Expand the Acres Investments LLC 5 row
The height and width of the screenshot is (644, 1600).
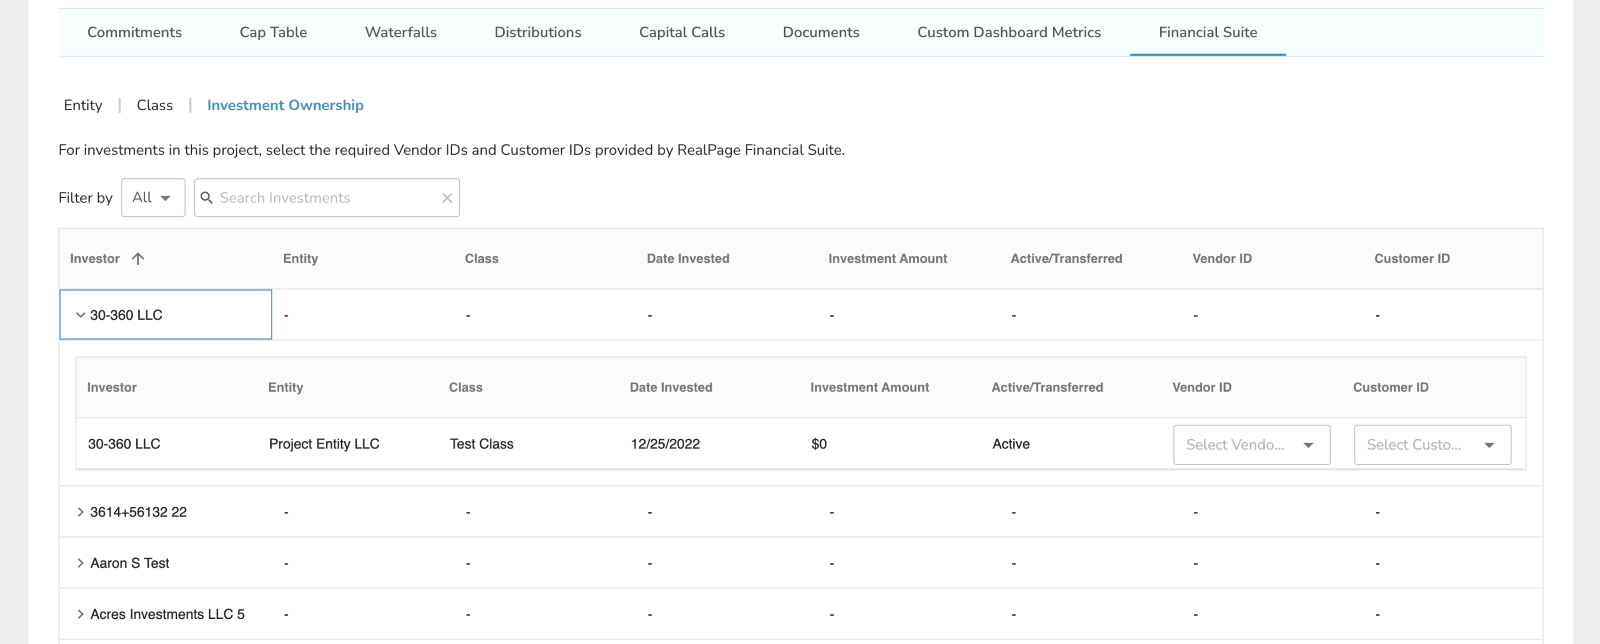(x=81, y=614)
